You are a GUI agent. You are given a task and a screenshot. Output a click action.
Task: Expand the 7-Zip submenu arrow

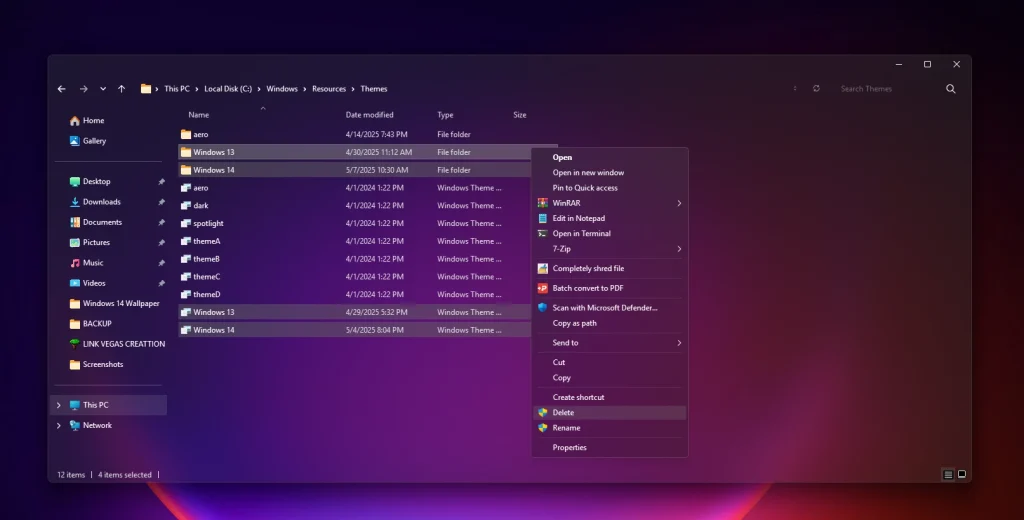679,249
